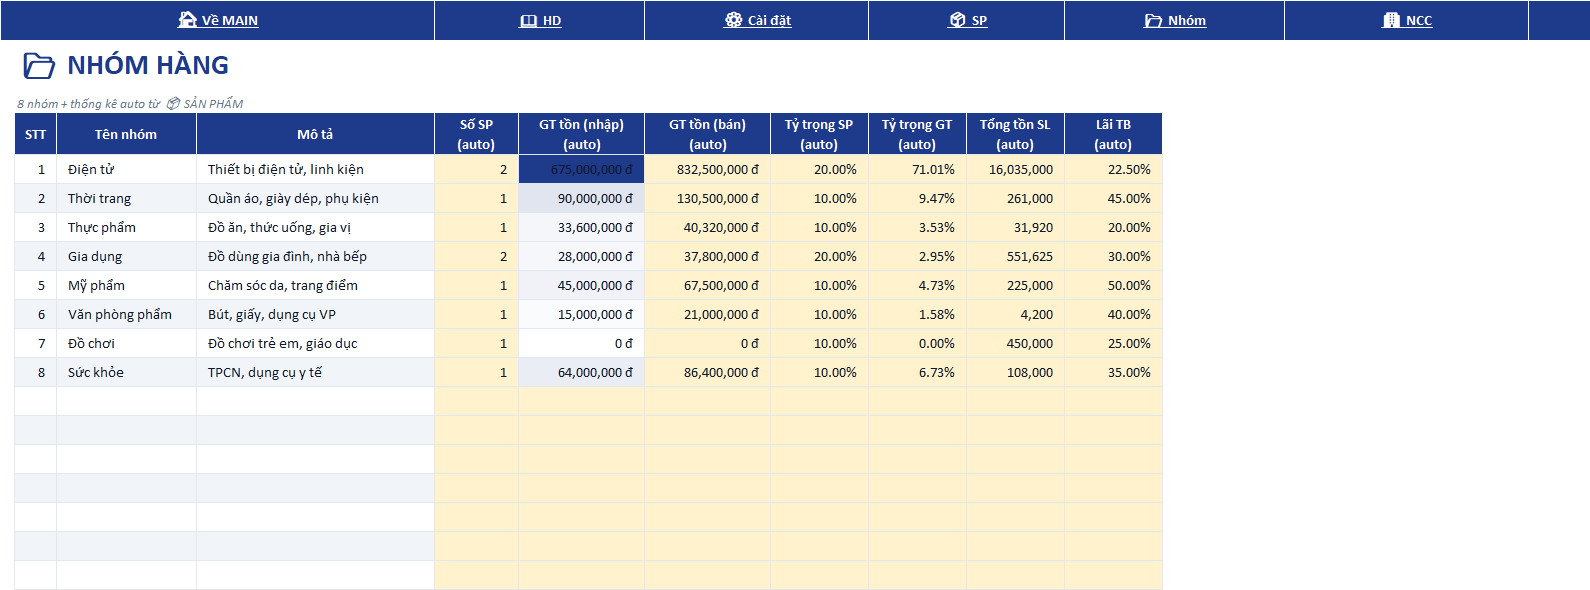
Task: Select the Tỷ trọng GT header
Action: click(x=917, y=134)
